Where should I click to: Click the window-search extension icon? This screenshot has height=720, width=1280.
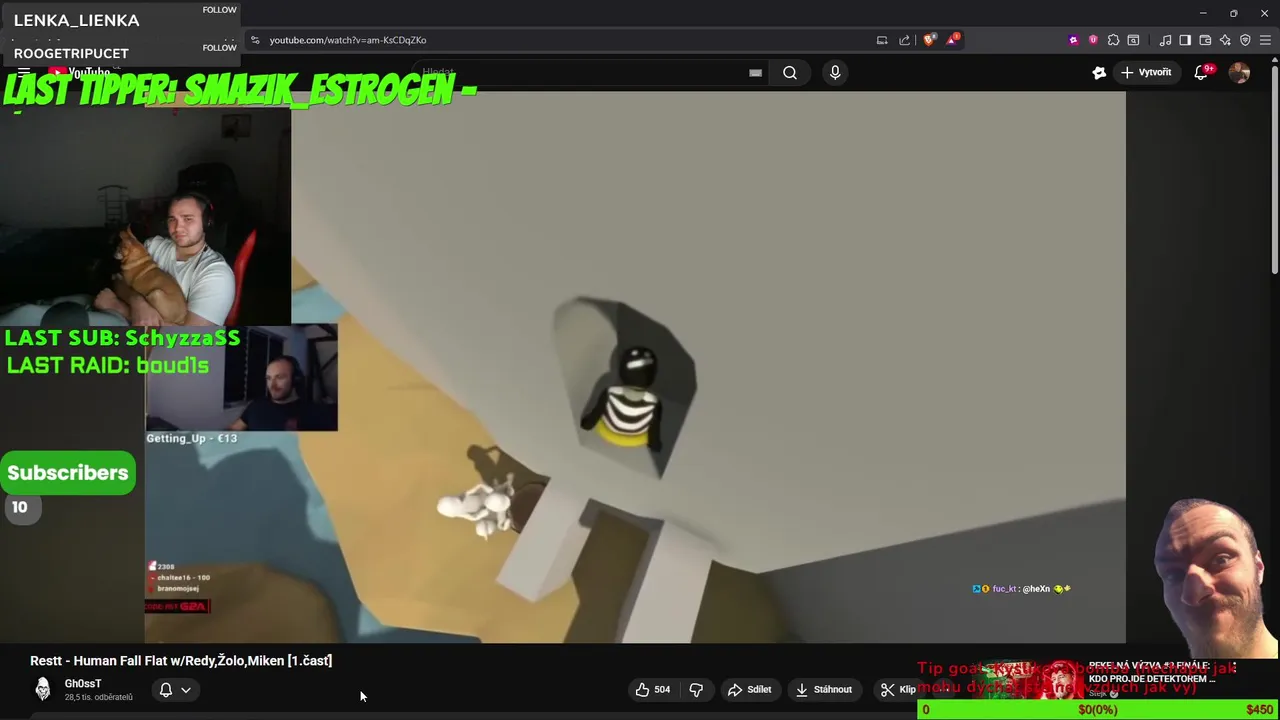(1133, 40)
